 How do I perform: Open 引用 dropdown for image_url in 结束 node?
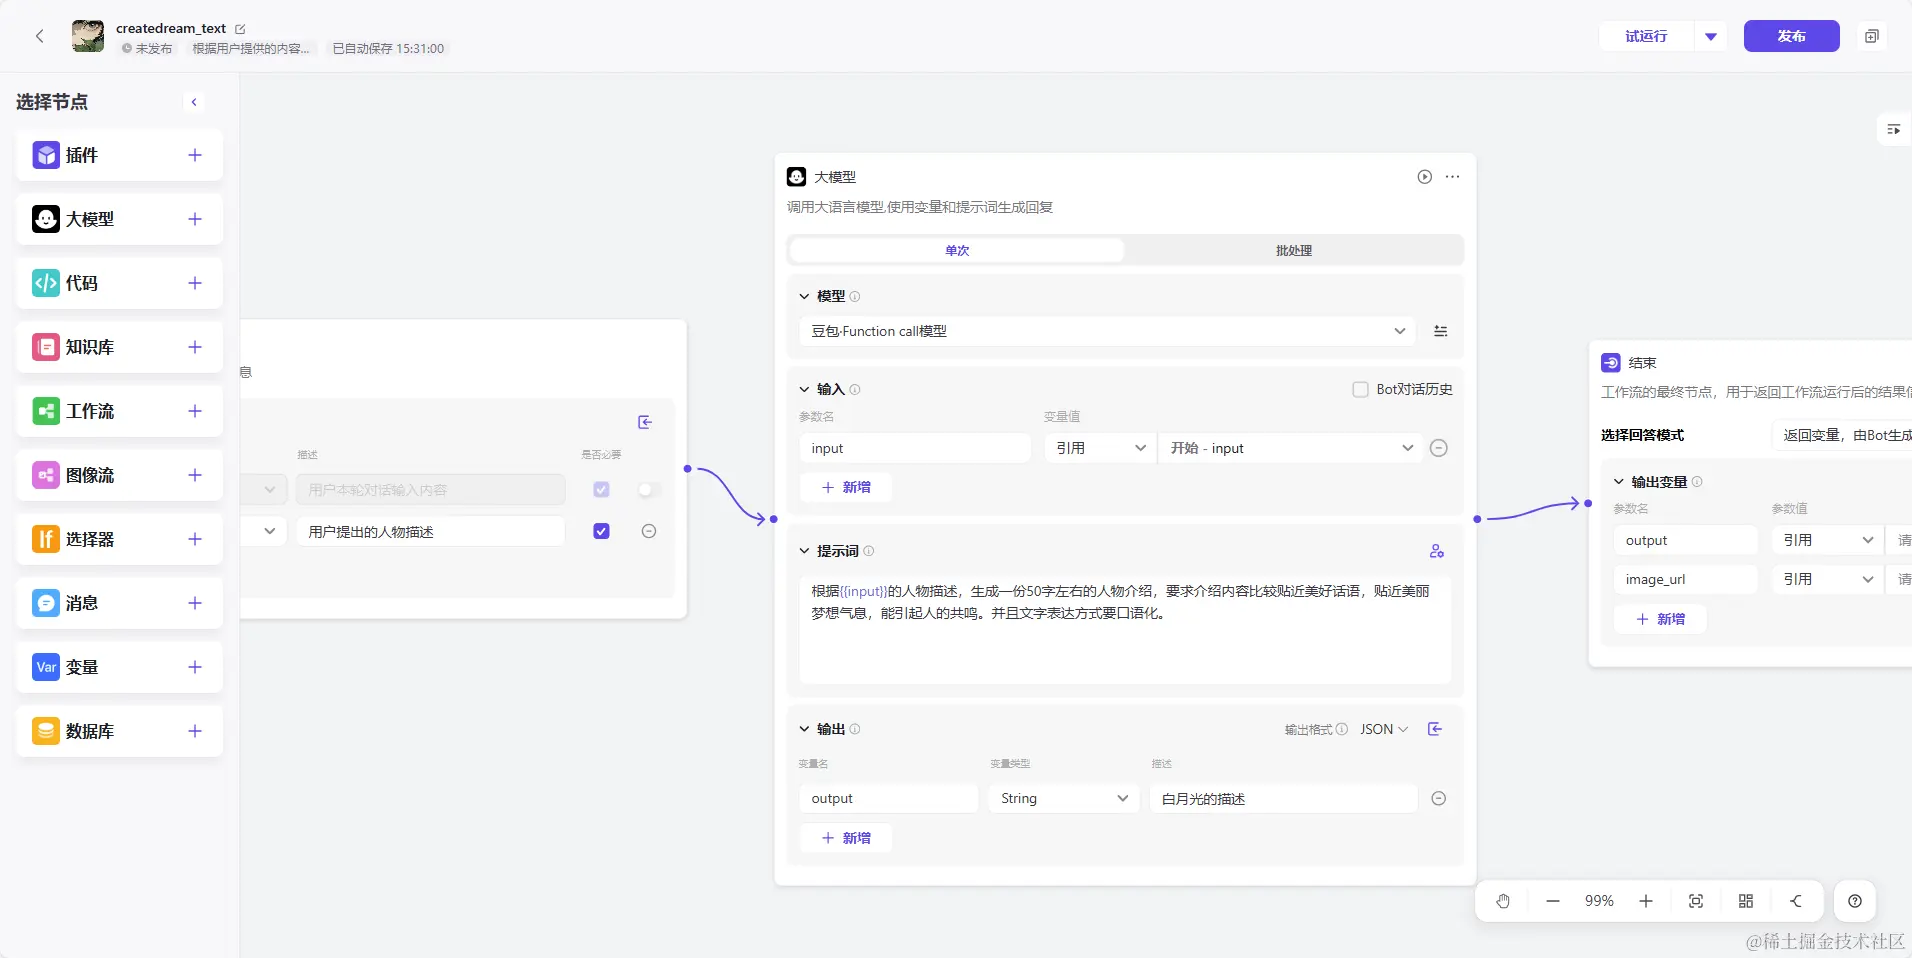click(1827, 579)
